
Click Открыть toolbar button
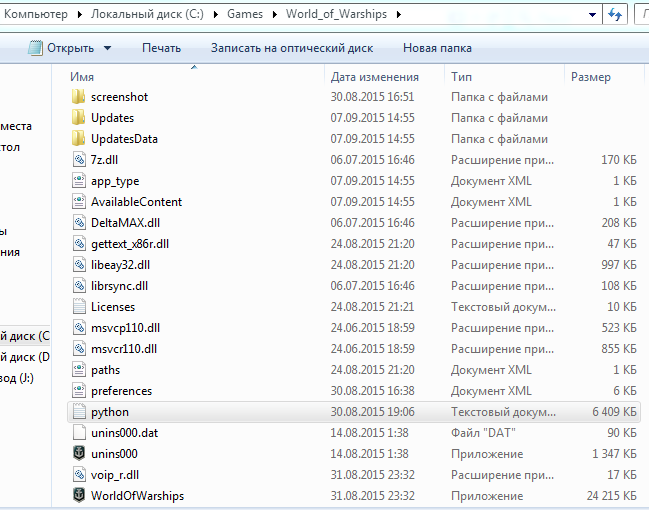tap(61, 48)
